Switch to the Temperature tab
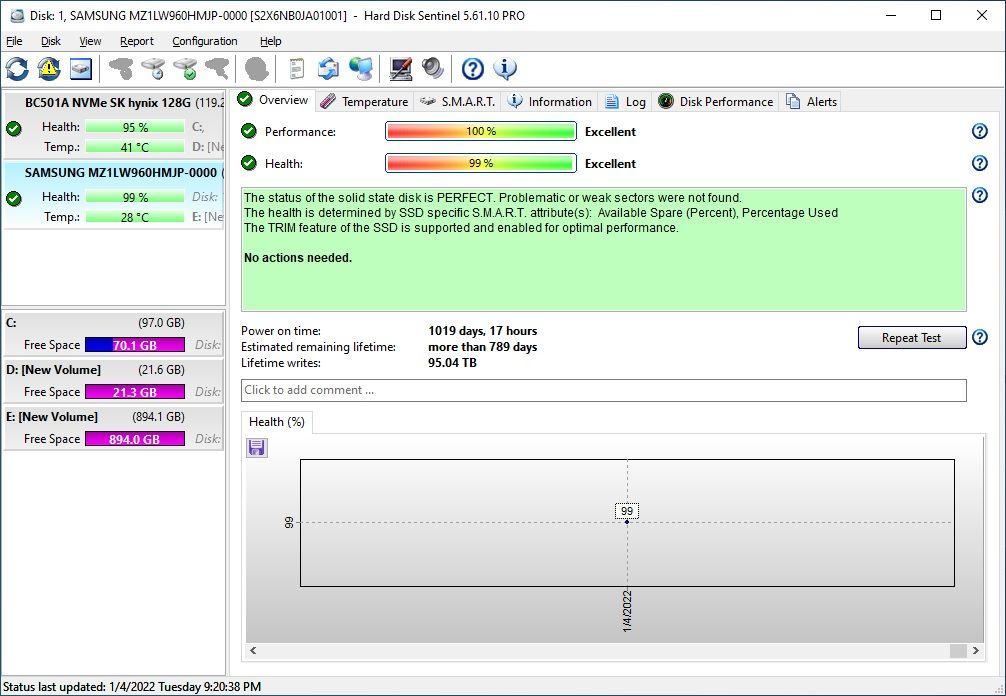Viewport: 1006px width, 696px height. (x=364, y=101)
